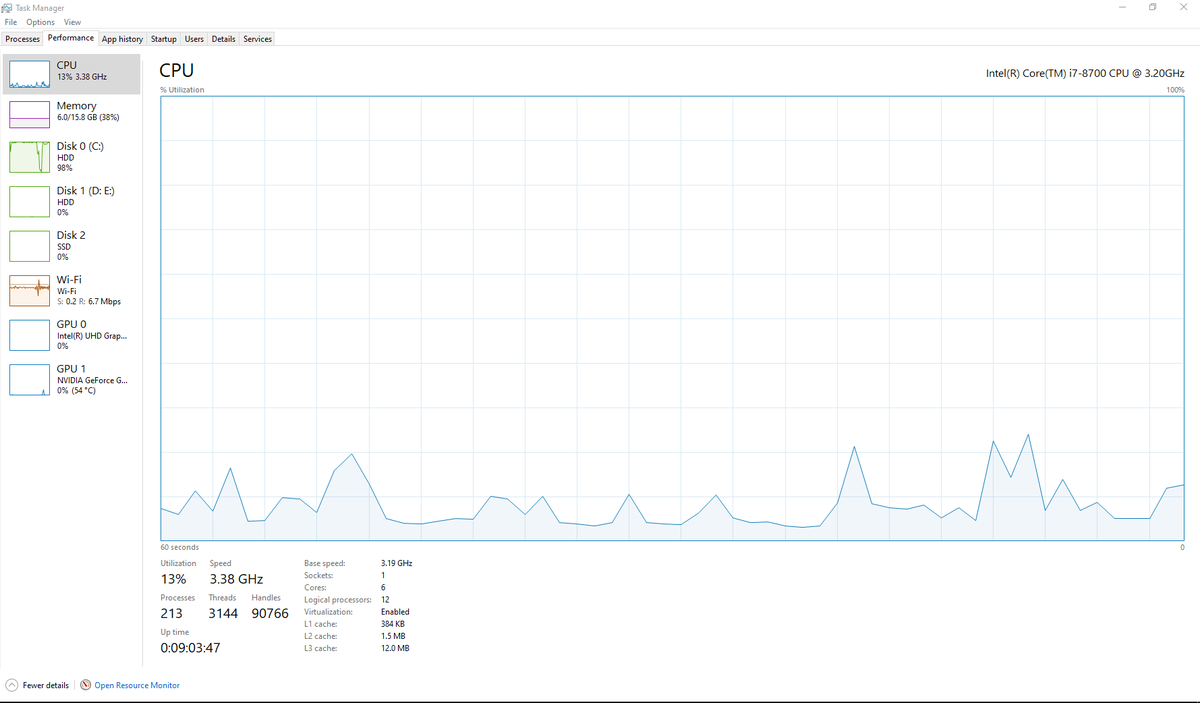1200x703 pixels.
Task: Click the Disk 1 (D: E:) thumbnail graph
Action: [x=30, y=201]
